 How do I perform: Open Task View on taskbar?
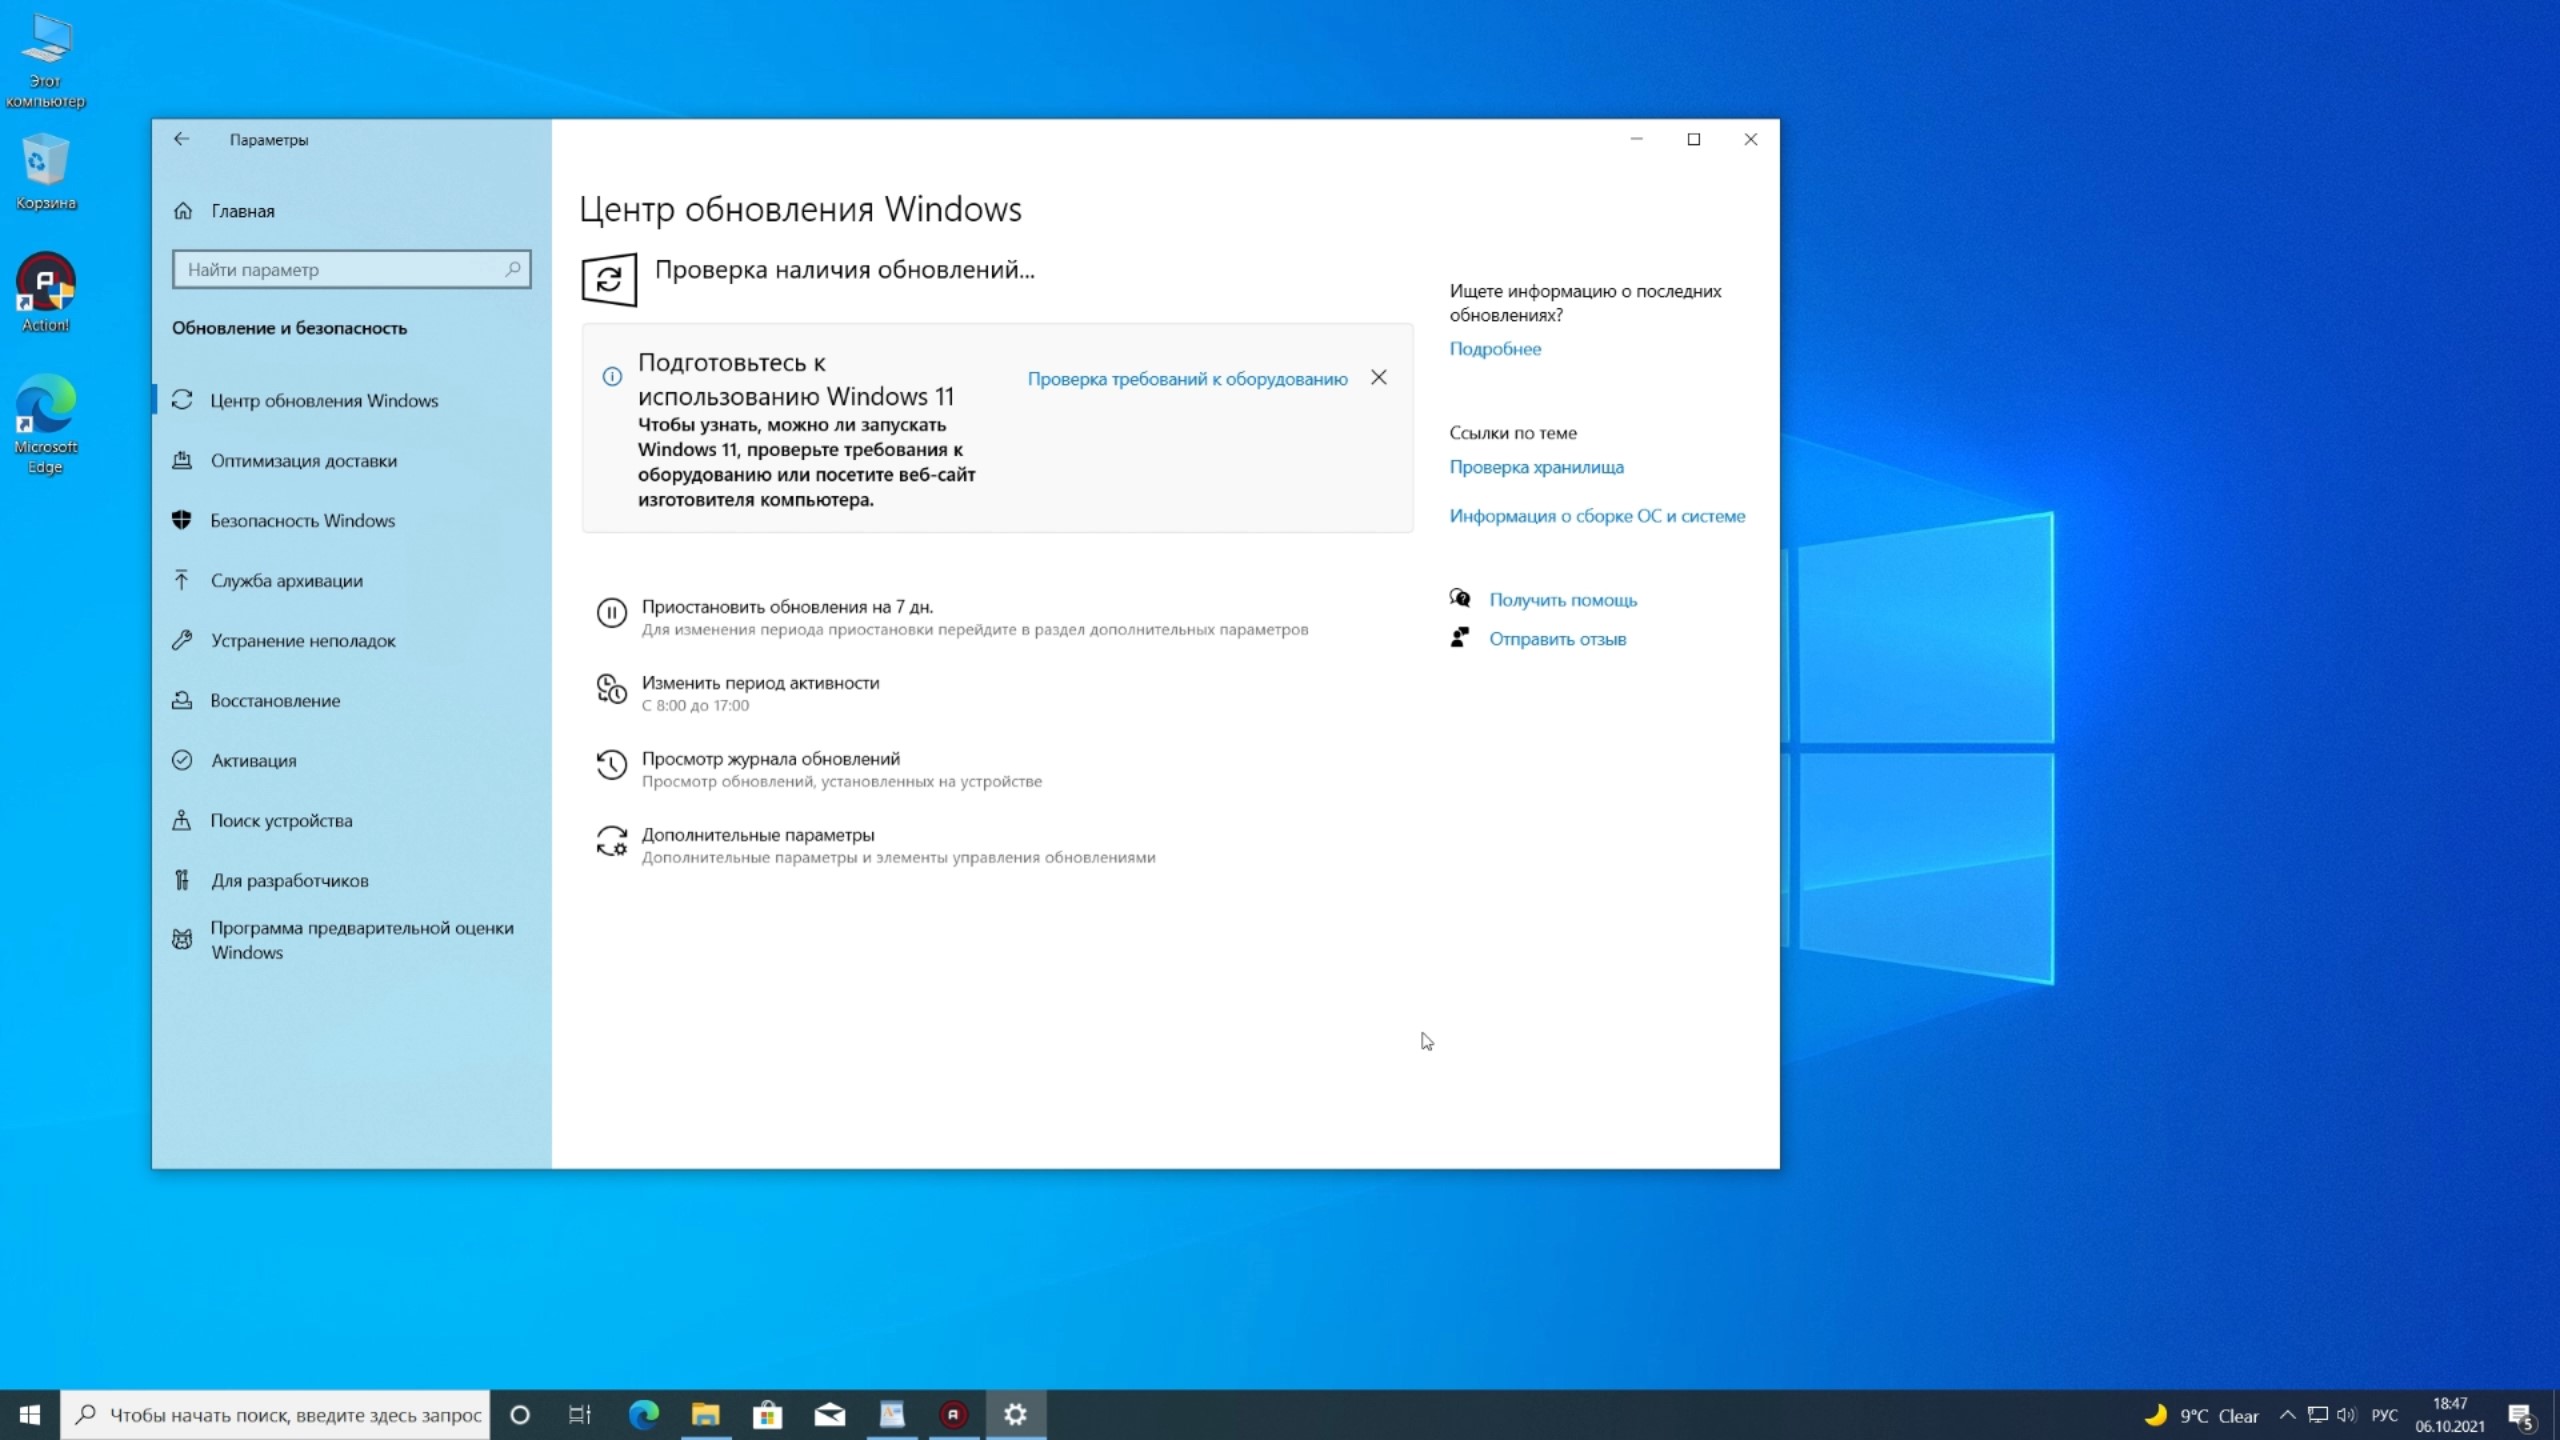pyautogui.click(x=580, y=1415)
